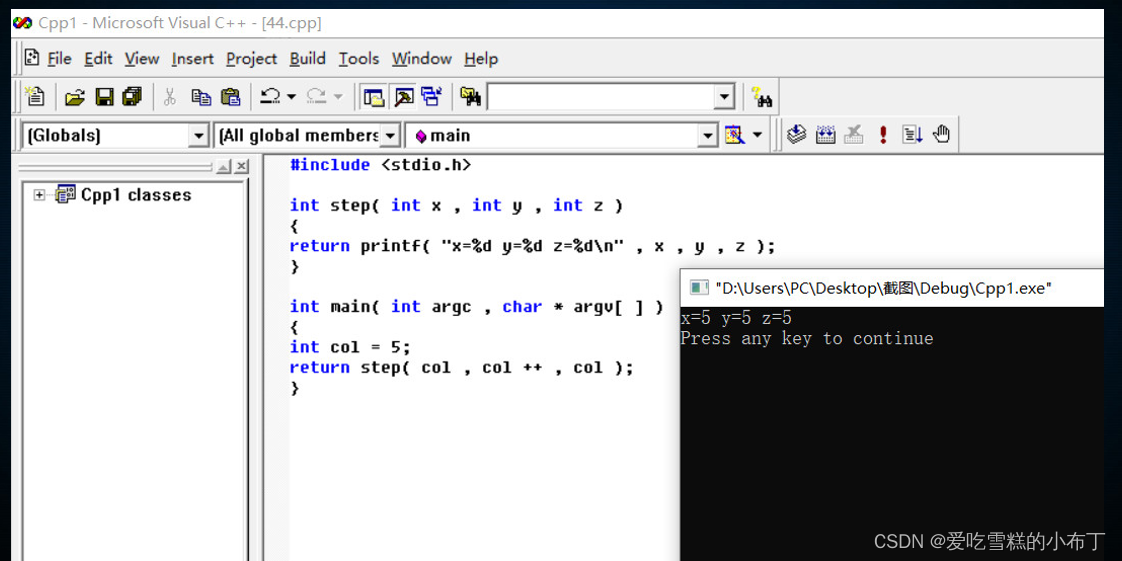This screenshot has height=561, width=1122.
Task: Open the Insert menu
Action: point(192,59)
